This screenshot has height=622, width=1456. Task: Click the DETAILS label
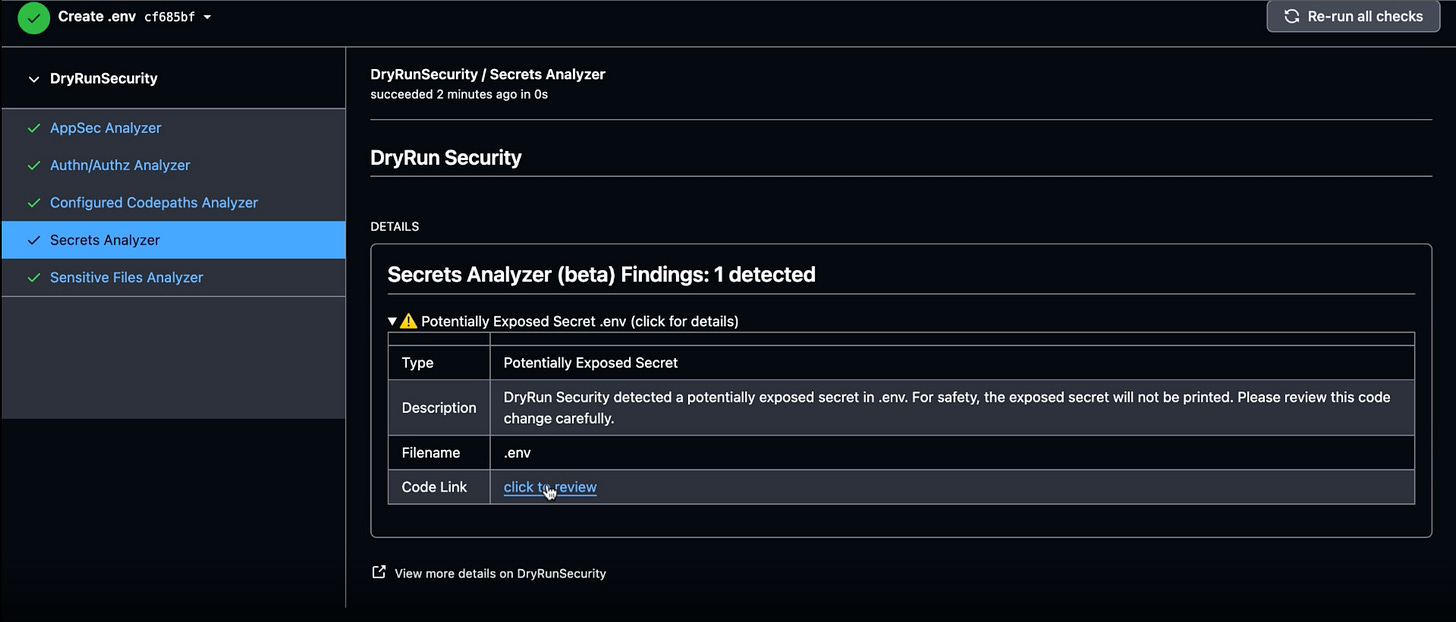click(x=394, y=226)
